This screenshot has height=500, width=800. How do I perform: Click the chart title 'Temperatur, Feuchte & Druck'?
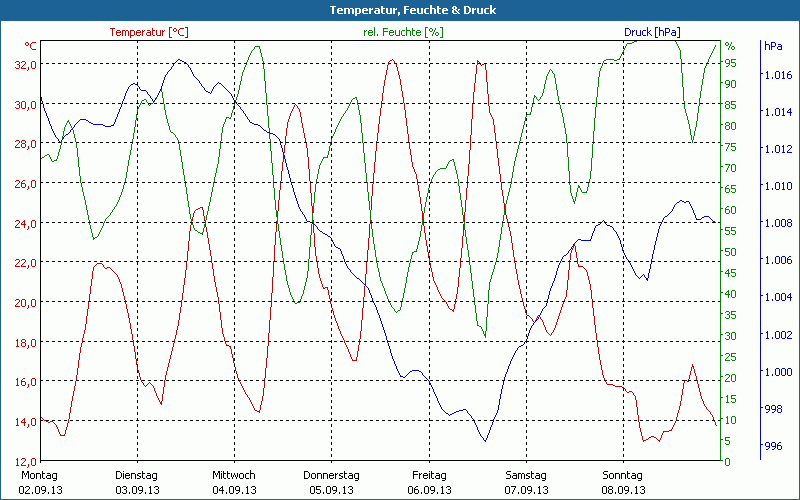400,10
